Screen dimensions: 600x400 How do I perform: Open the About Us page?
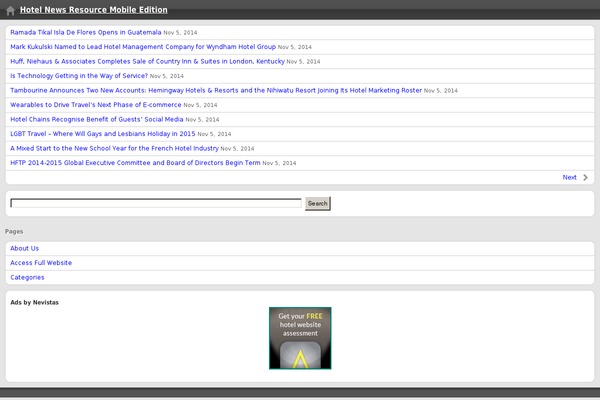tap(24, 248)
